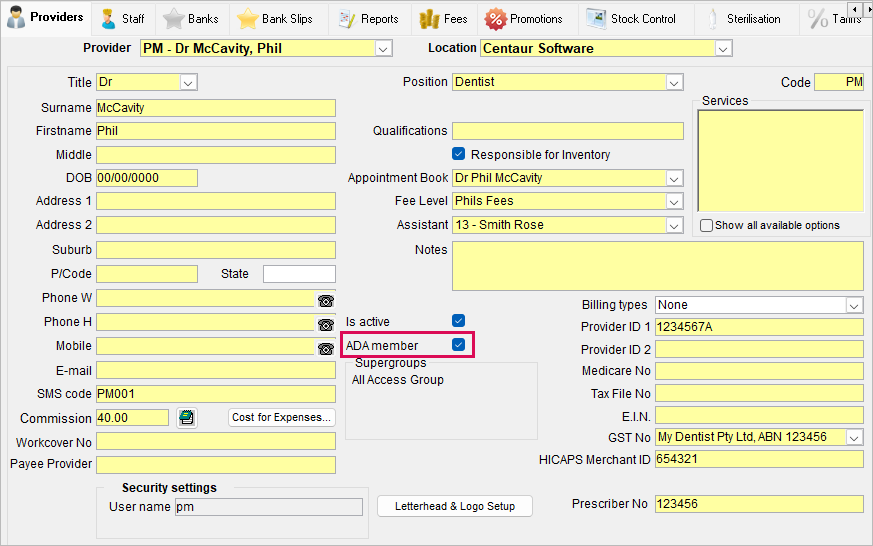Click the Commission value field

click(x=133, y=417)
